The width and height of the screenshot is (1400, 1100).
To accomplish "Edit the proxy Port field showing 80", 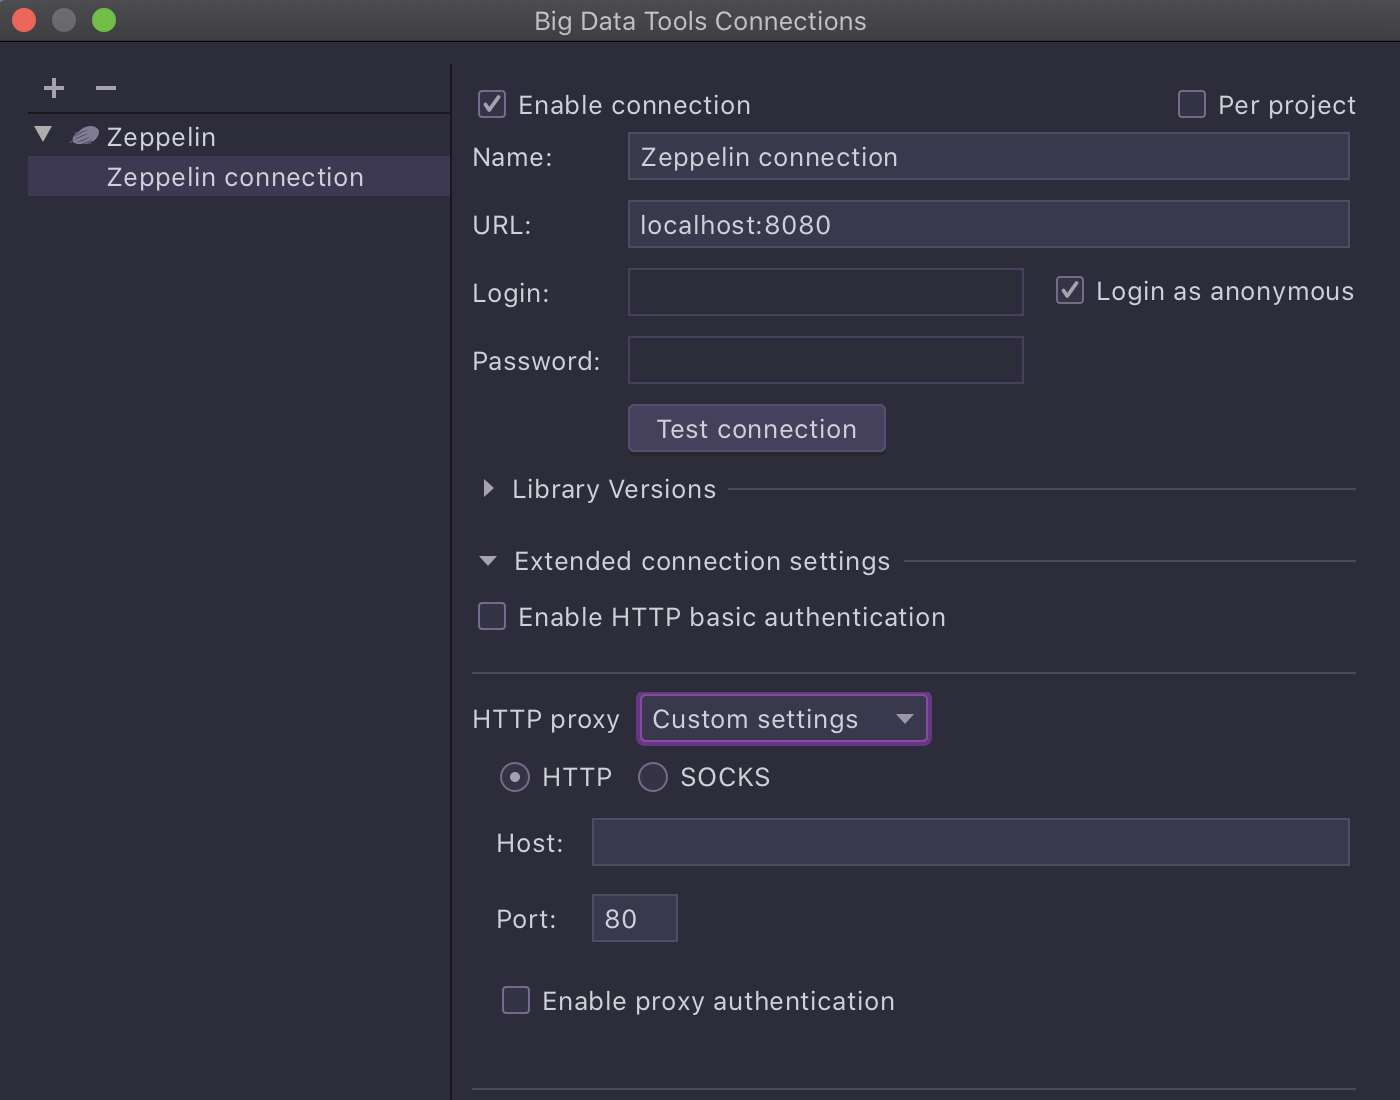I will 635,918.
